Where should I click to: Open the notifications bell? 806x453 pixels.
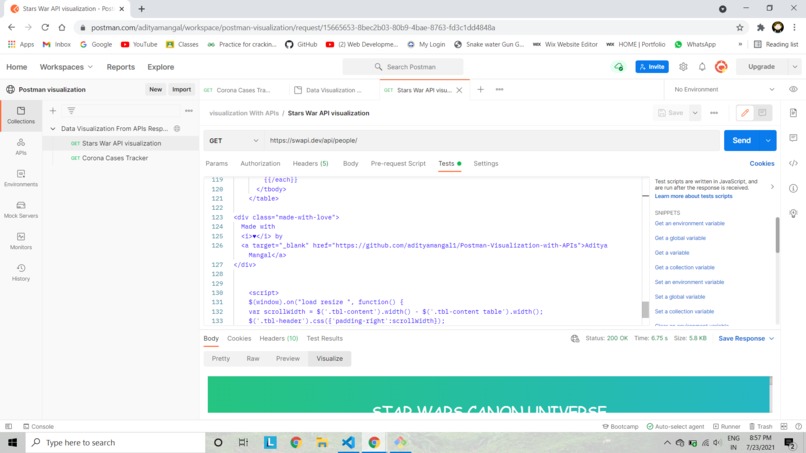click(702, 67)
